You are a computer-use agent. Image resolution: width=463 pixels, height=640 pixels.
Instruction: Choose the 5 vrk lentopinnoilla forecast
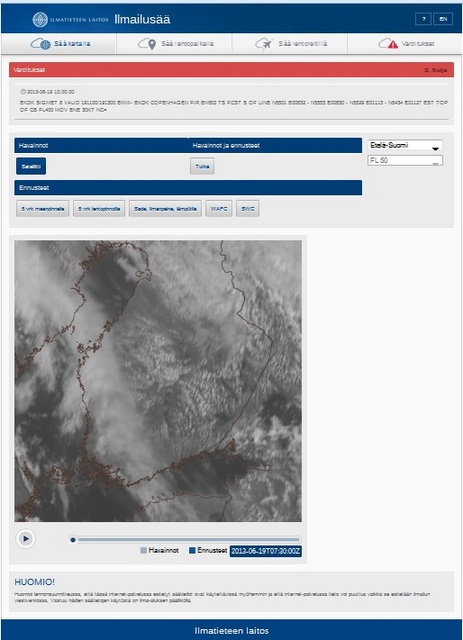tap(99, 209)
